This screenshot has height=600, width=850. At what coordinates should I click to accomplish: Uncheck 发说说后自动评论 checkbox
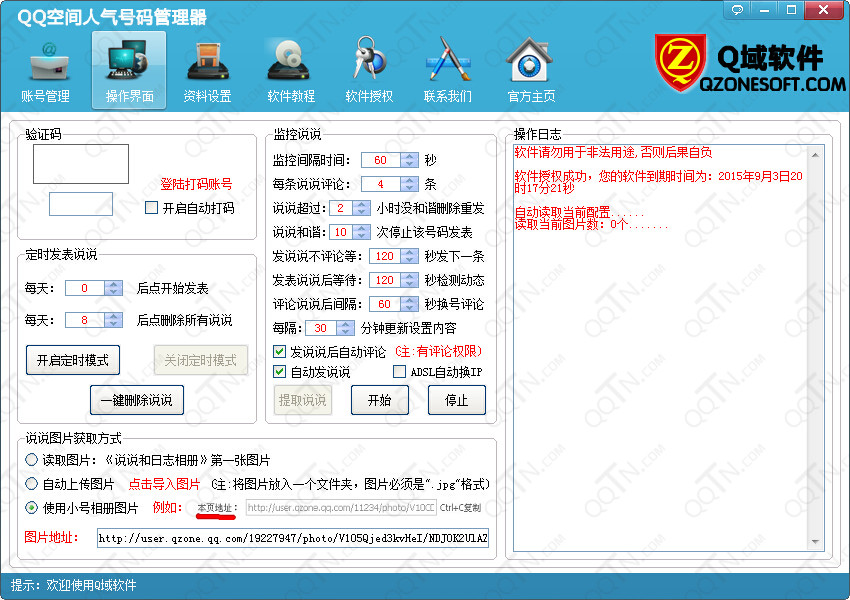pos(280,351)
